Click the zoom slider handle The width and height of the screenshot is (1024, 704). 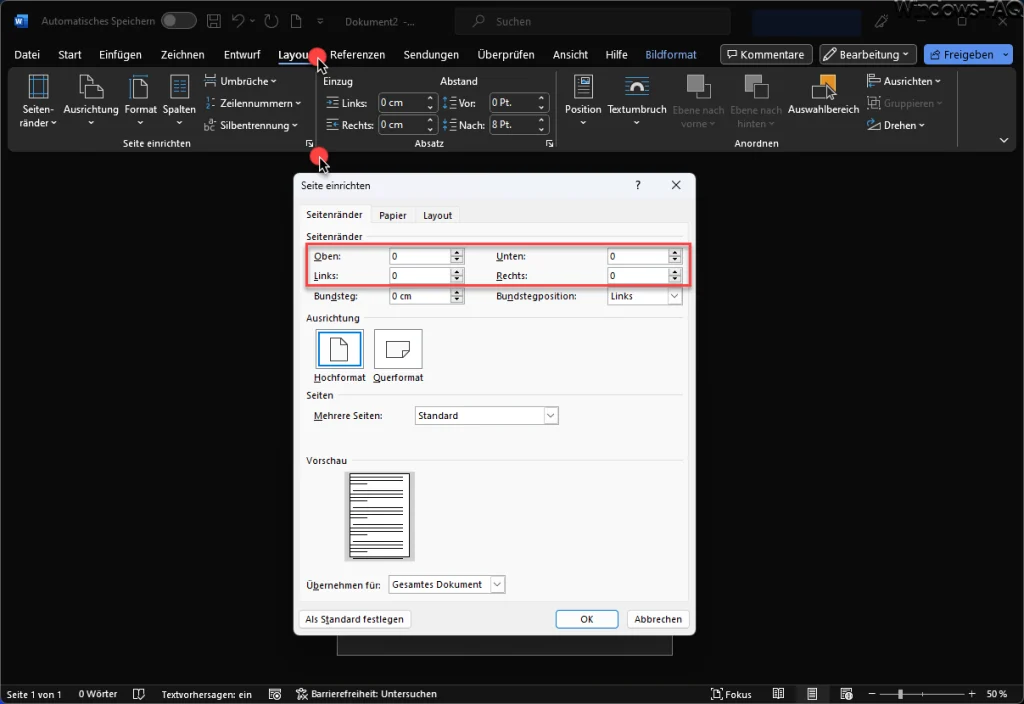pos(901,694)
